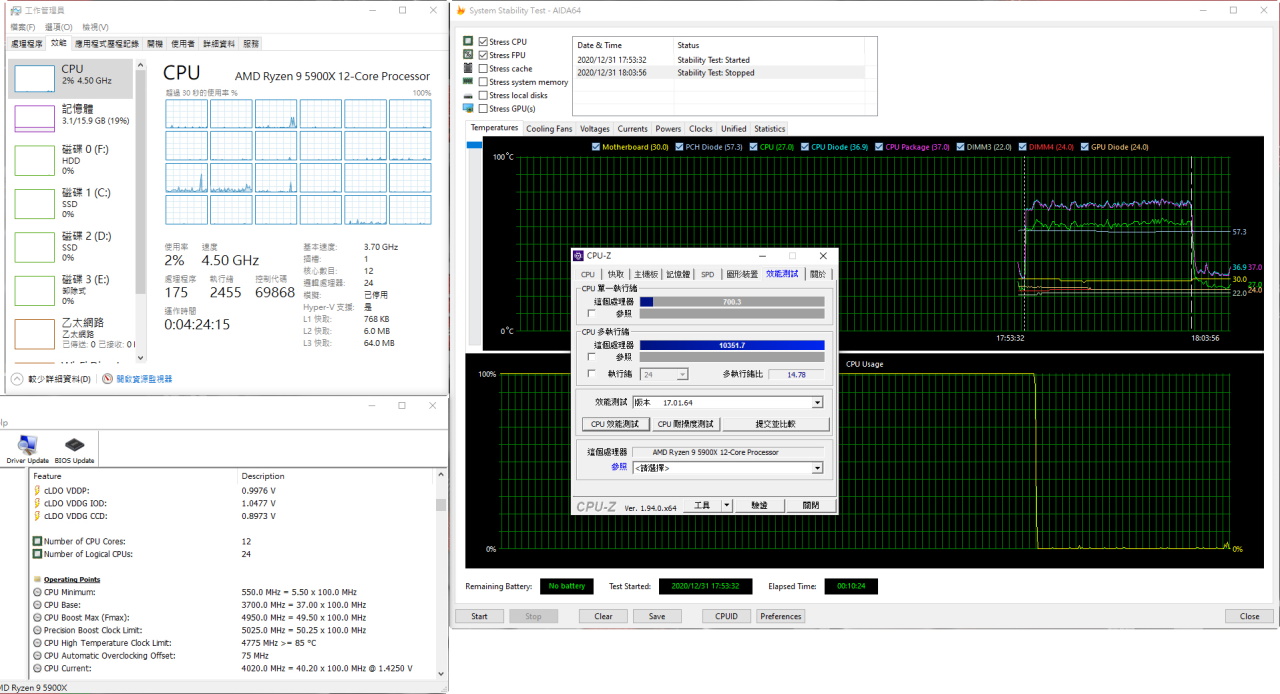Click the CPU 效能測試 benchmark button
Viewport: 1280px width, 694px height.
pyautogui.click(x=614, y=424)
